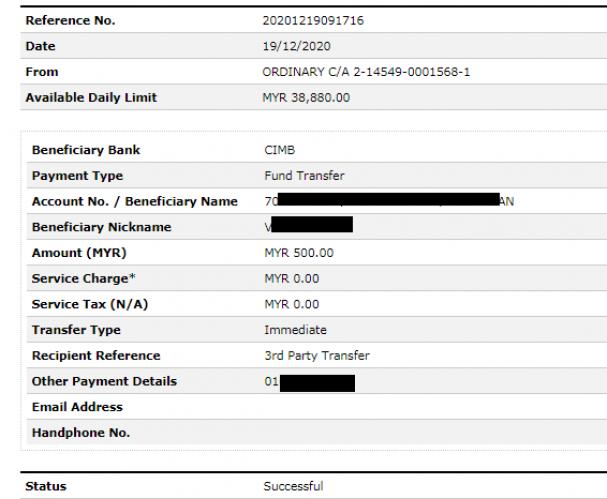Click the Recipient Reference label
607x499 pixels.
tap(96, 355)
